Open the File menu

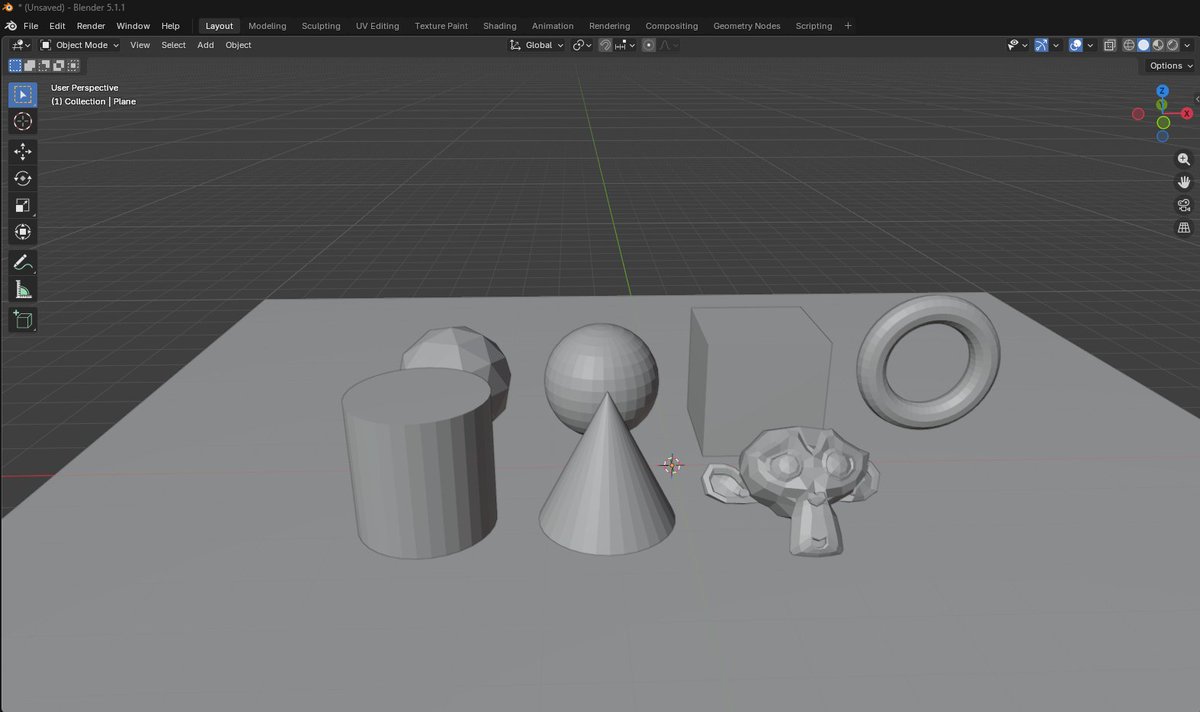(x=31, y=25)
